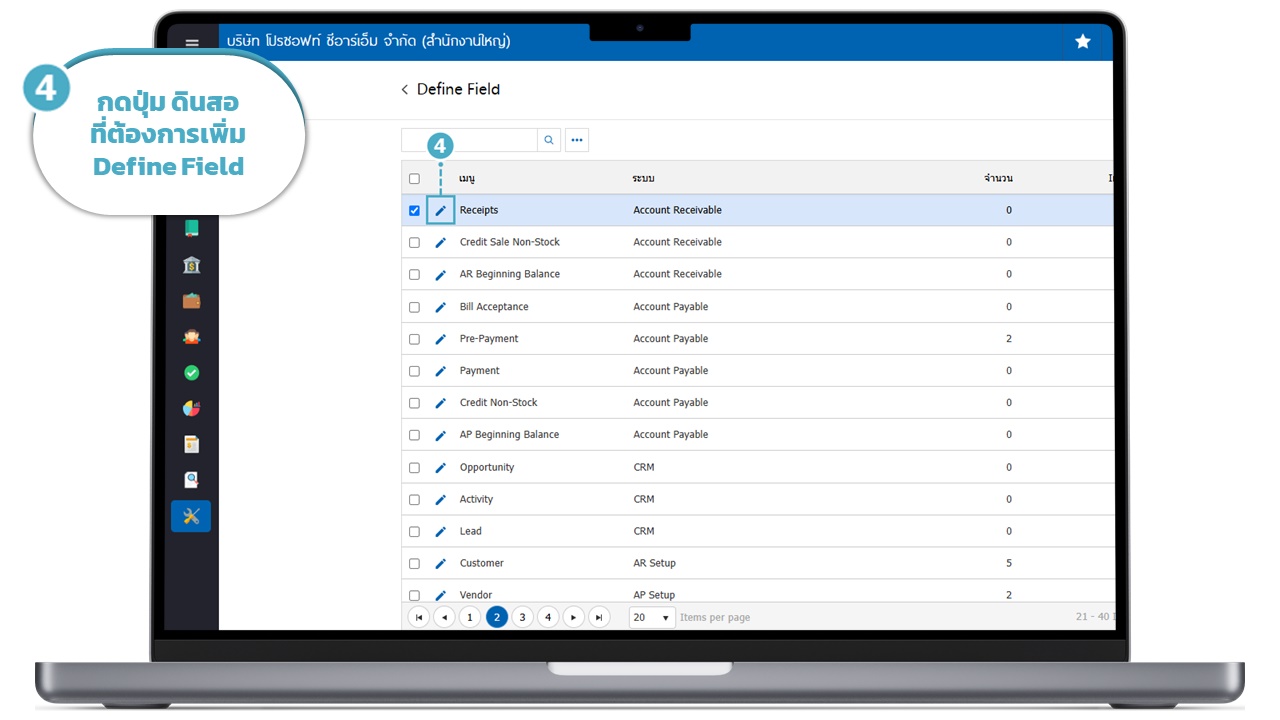Click pencil icon for Activity
This screenshot has width=1280, height=720.
[x=440, y=500]
